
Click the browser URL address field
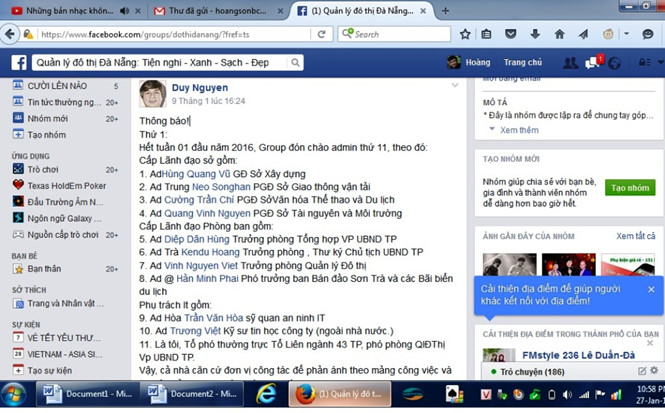(x=174, y=34)
